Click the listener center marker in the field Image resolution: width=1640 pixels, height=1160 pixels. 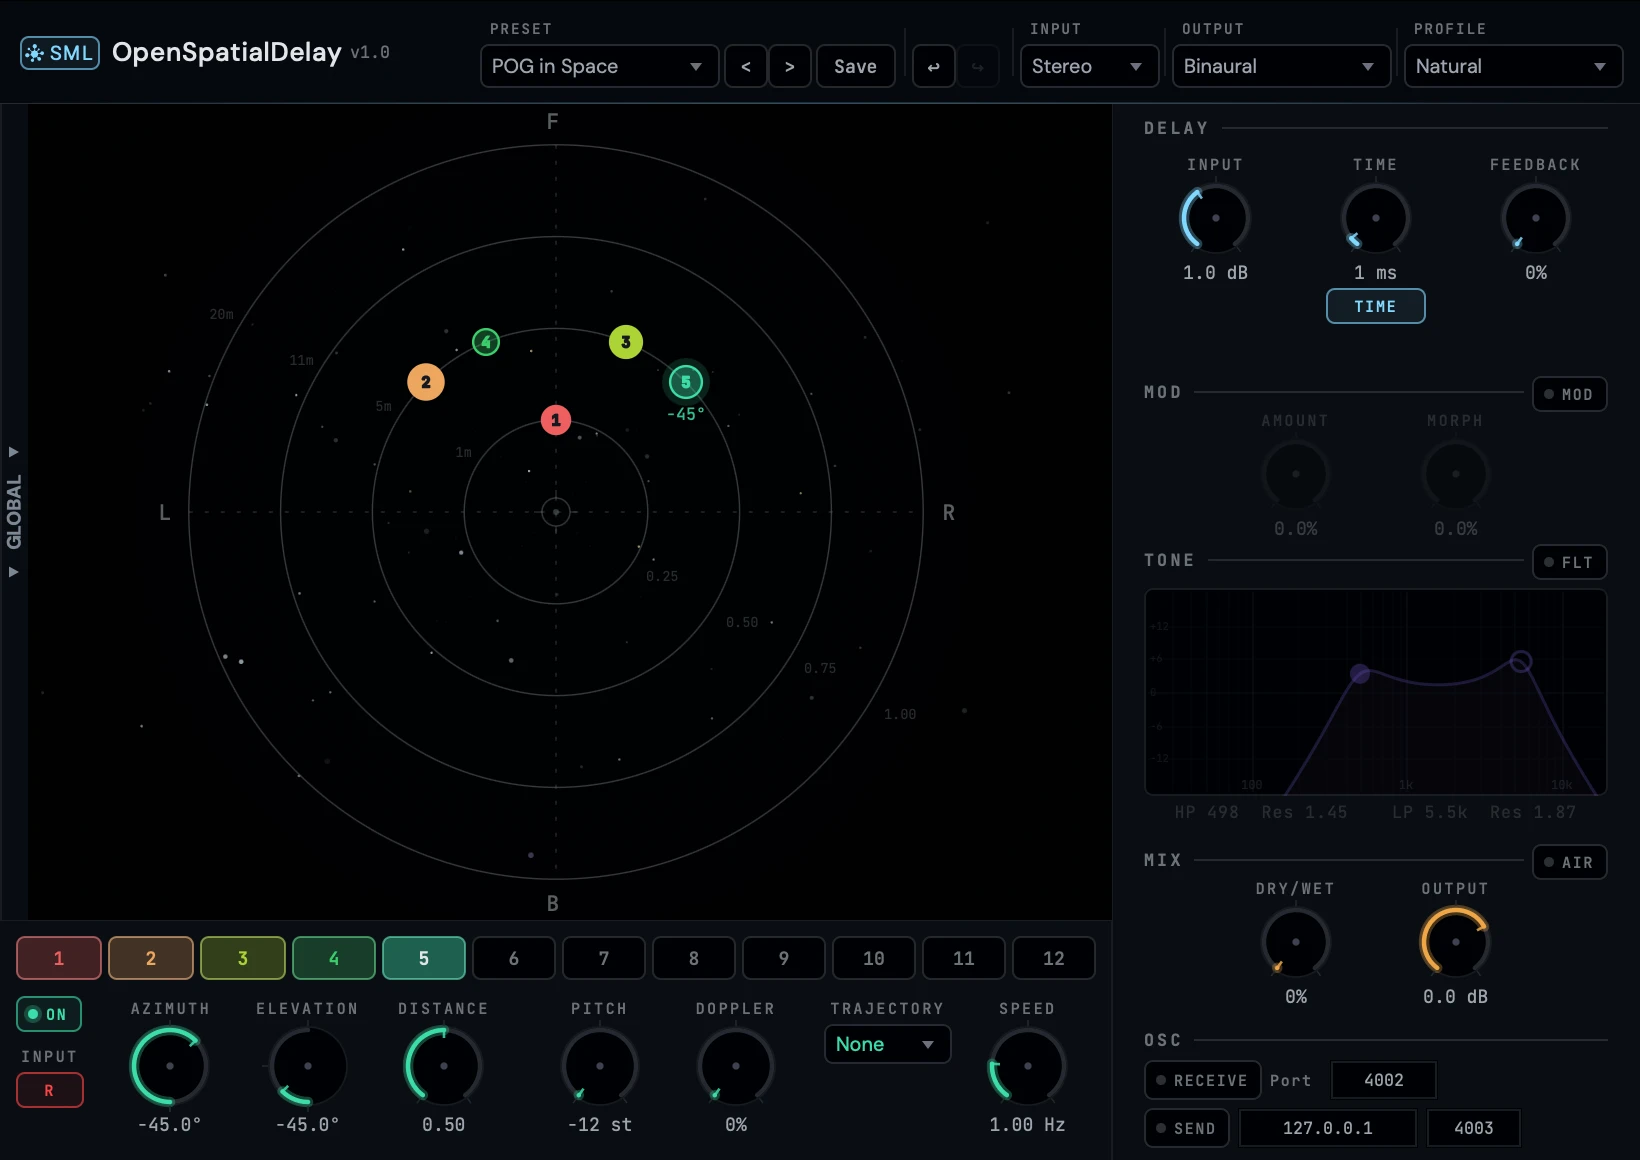[556, 512]
